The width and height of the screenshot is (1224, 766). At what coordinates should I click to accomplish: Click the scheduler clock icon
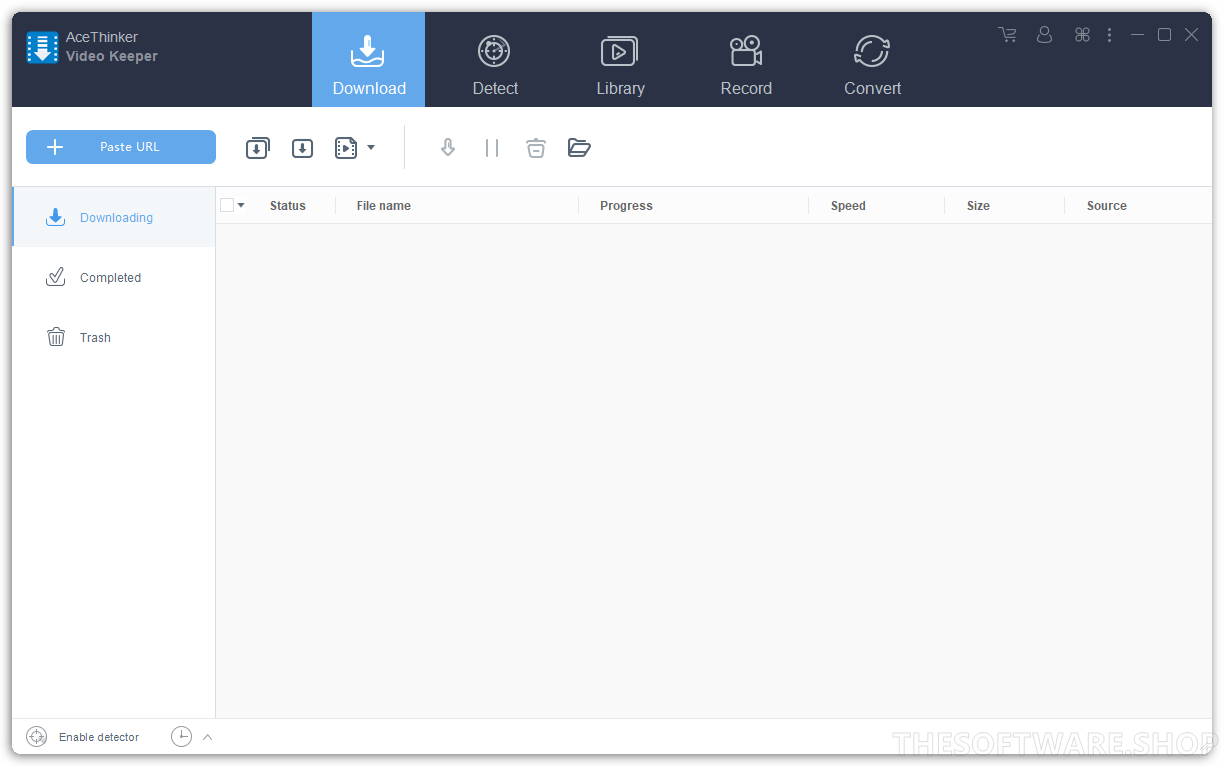click(181, 737)
